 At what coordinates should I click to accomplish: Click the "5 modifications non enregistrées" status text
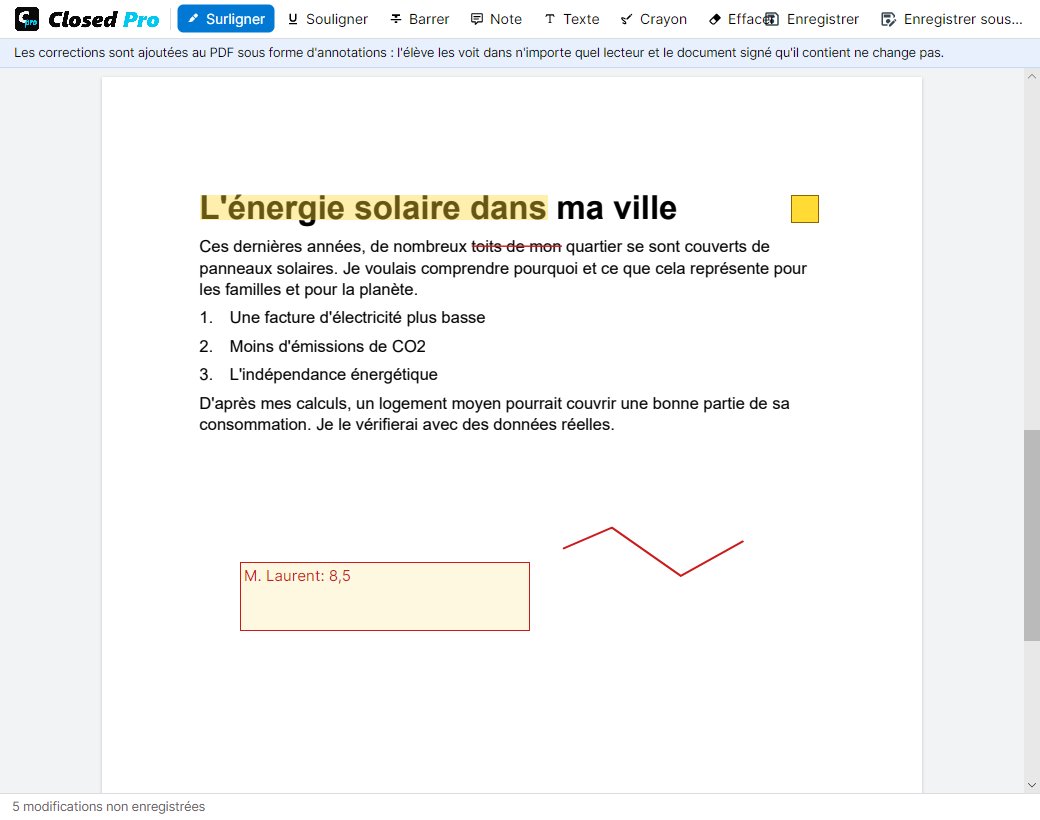point(109,807)
